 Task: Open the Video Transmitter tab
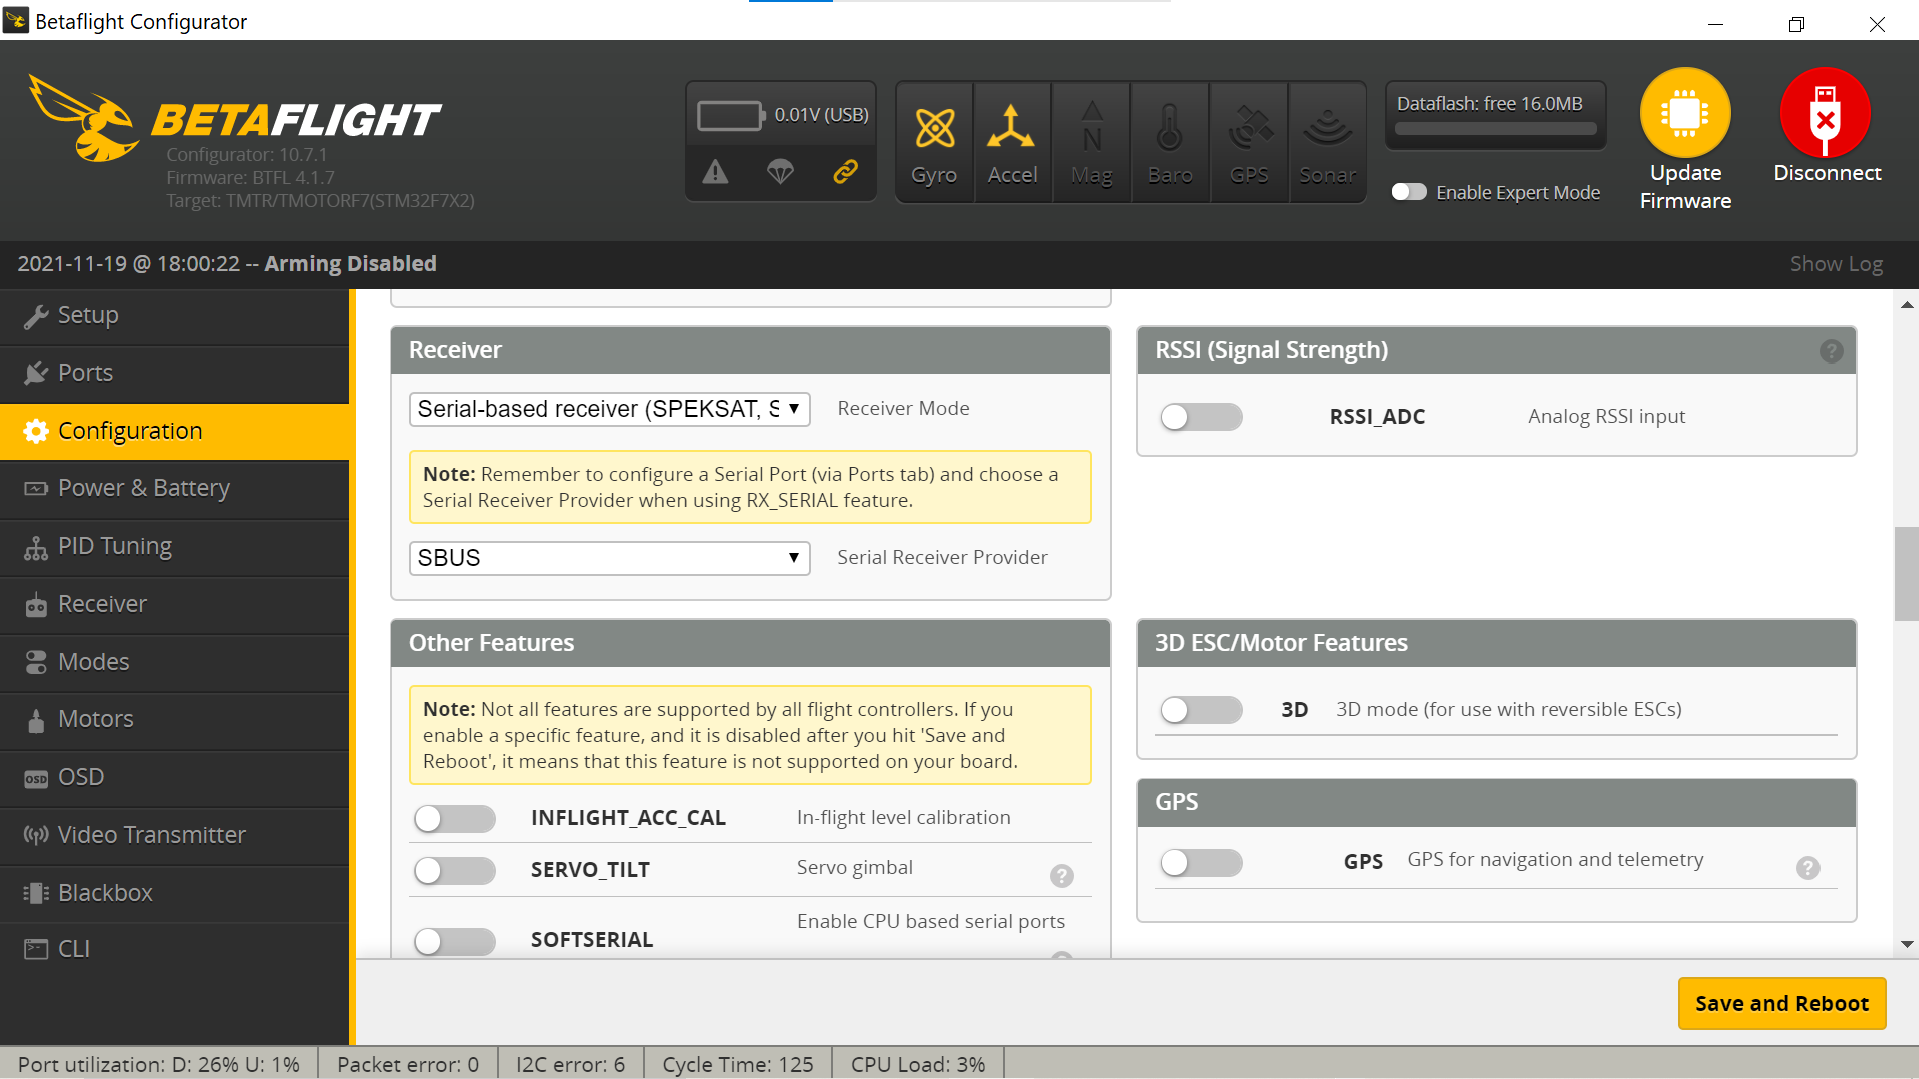tap(175, 835)
